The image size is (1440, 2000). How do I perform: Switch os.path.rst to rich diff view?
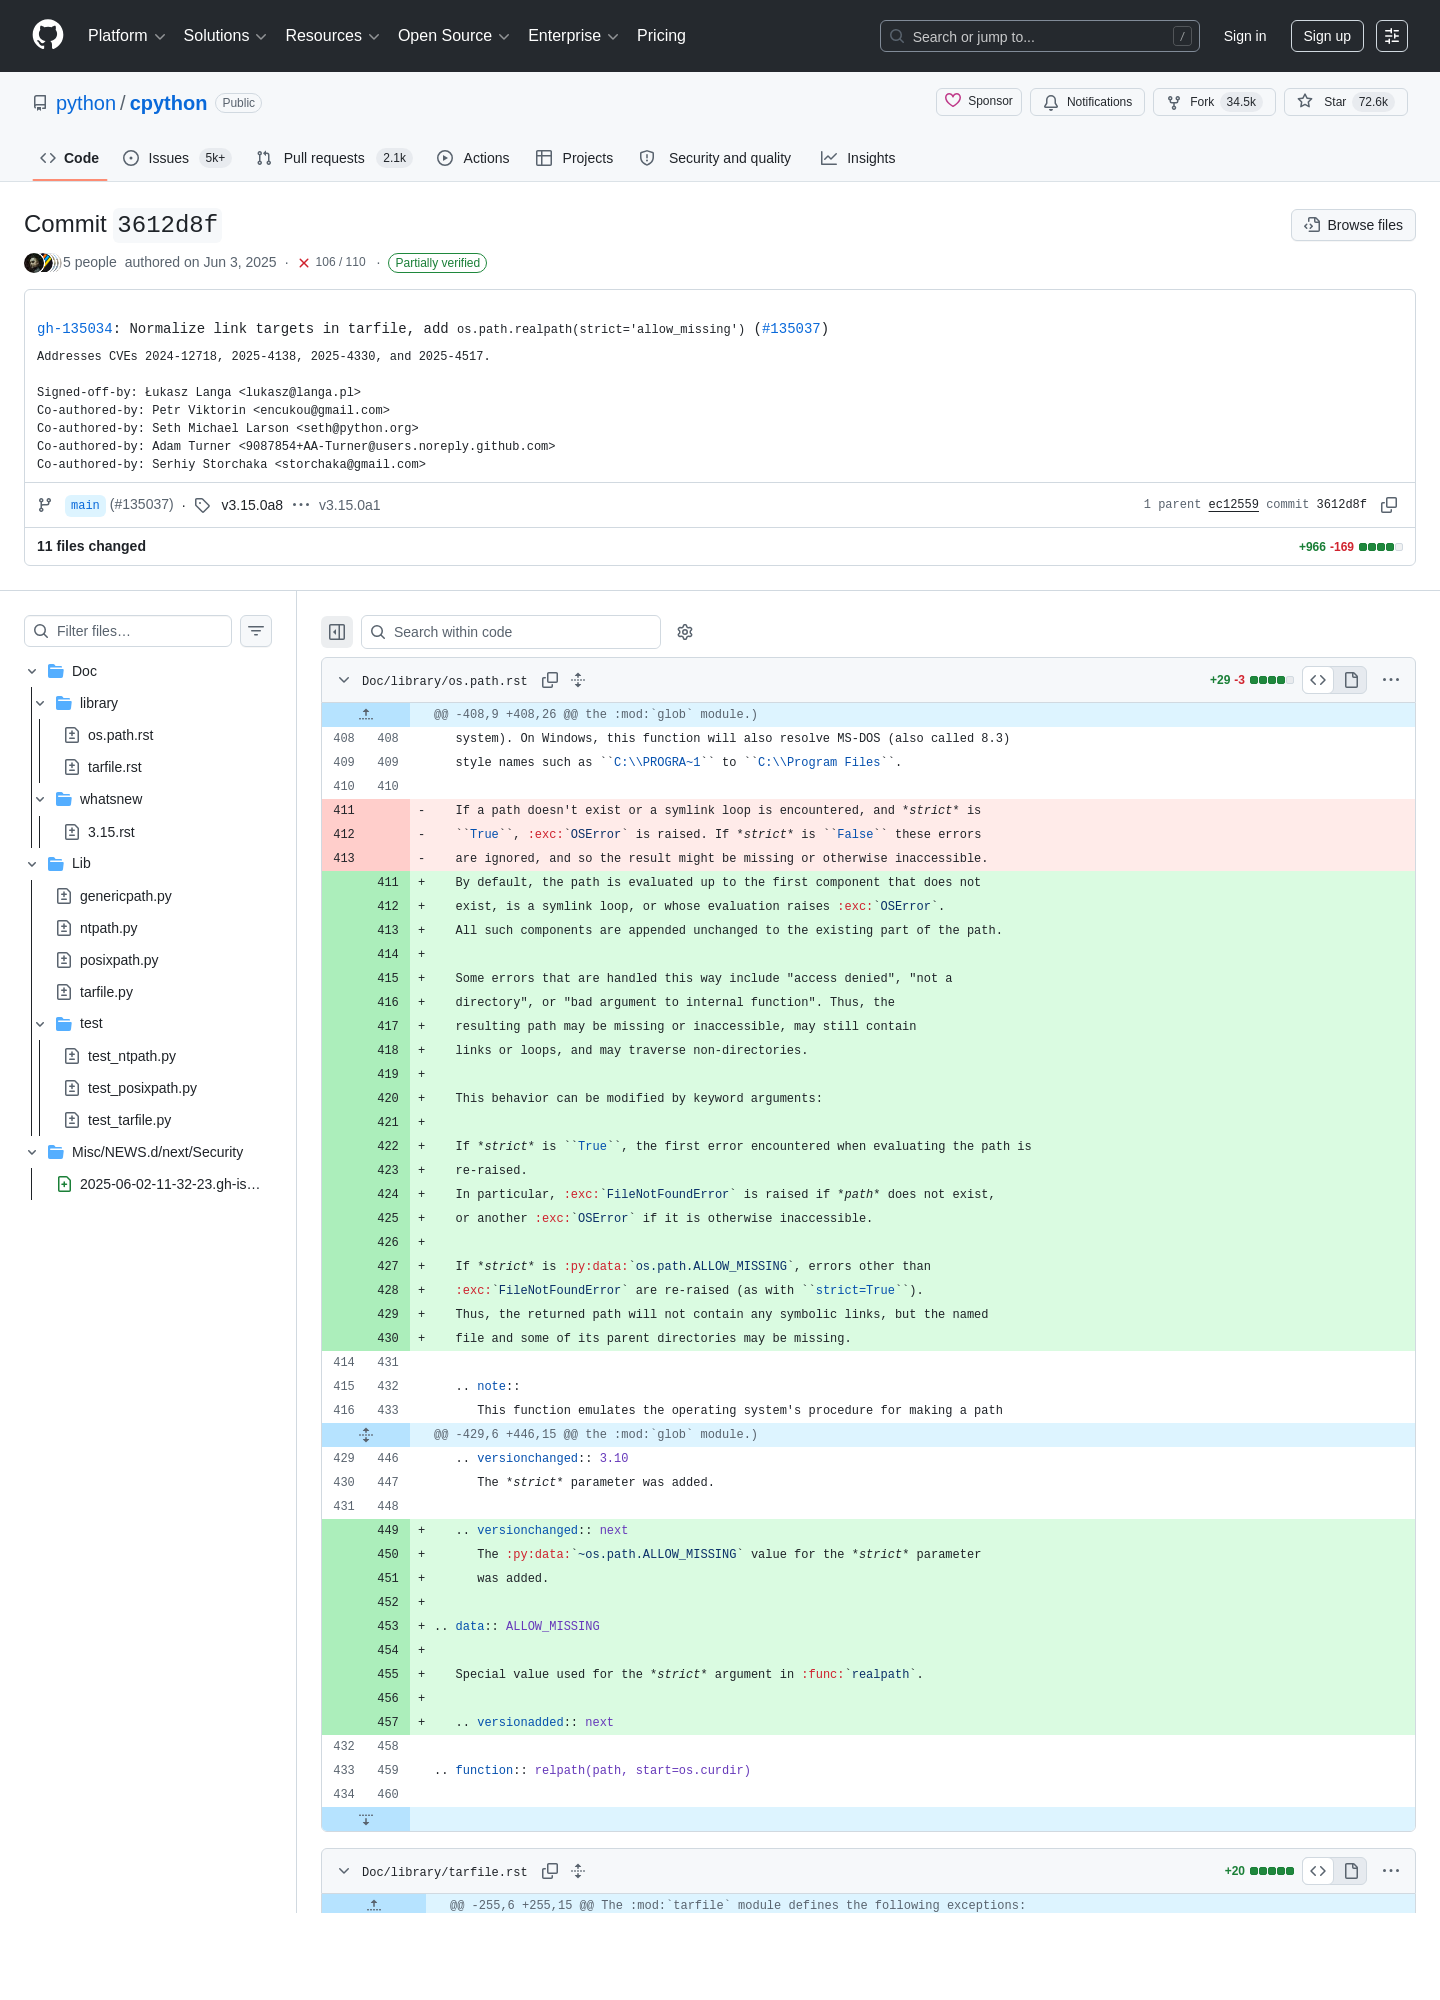pos(1351,680)
